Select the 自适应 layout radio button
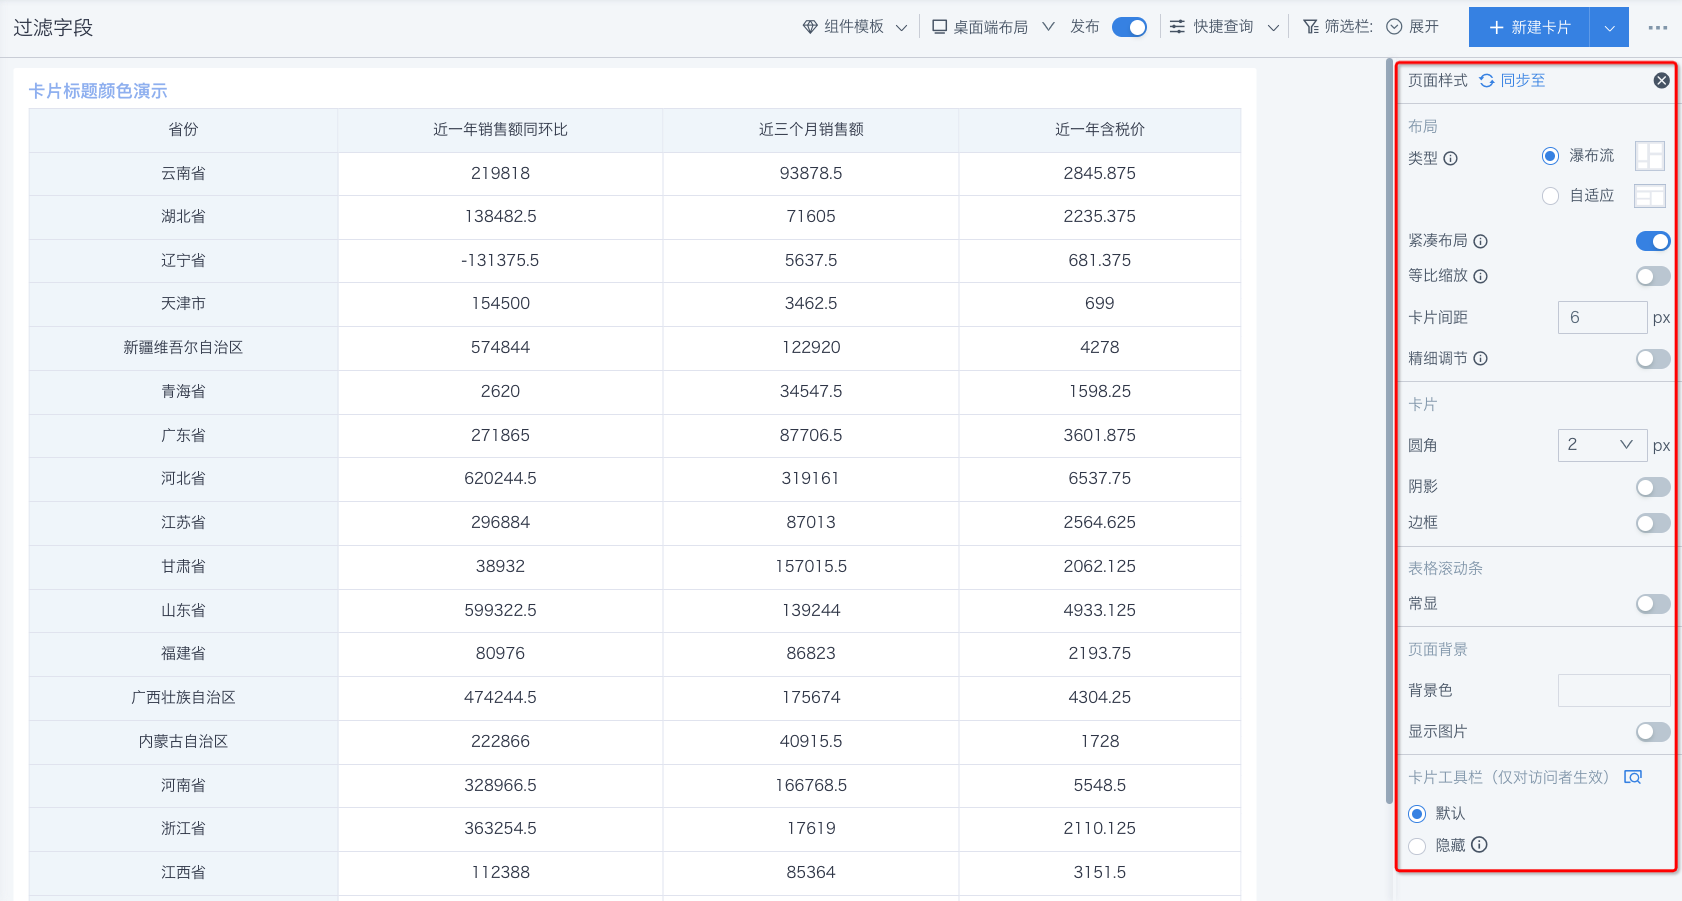 (1550, 196)
